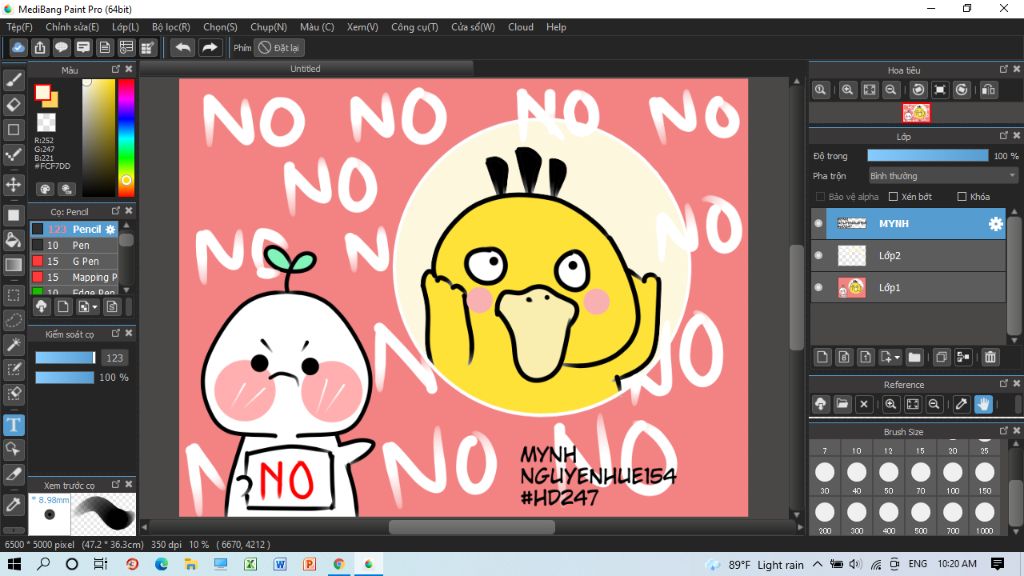Open the Chỉnh sửa(E) menu
Viewport: 1024px width, 576px height.
[x=72, y=27]
